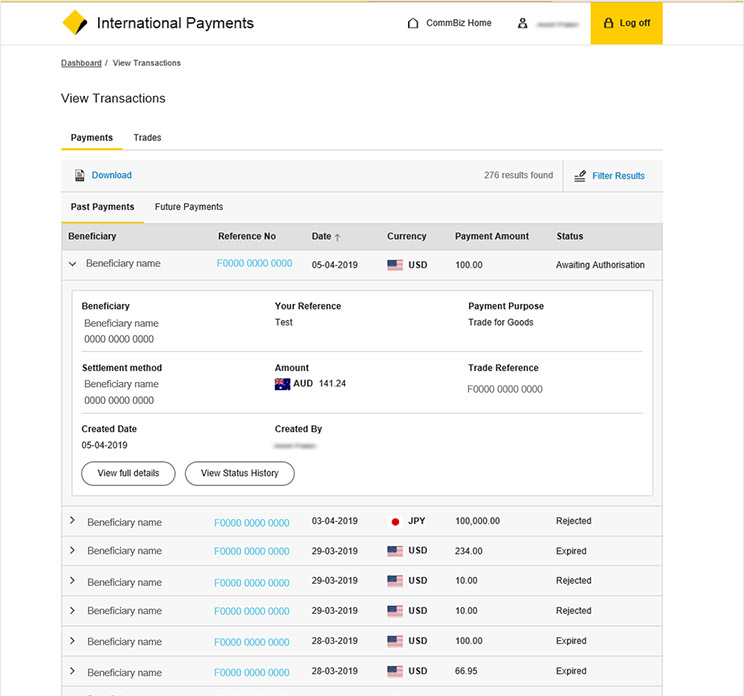Switch to the Trades tab
Screen dimensions: 744x696
coord(147,138)
